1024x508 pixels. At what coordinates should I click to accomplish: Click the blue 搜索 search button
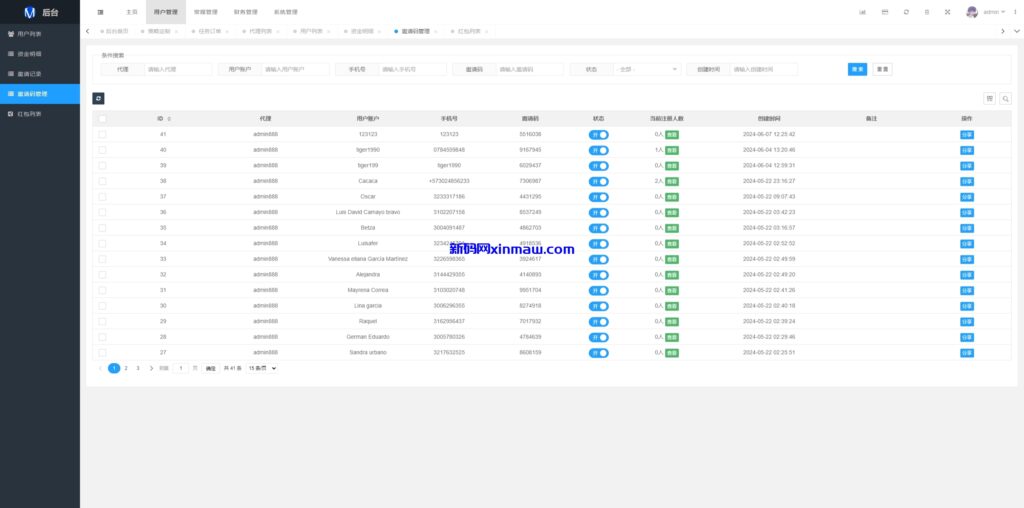tap(857, 69)
